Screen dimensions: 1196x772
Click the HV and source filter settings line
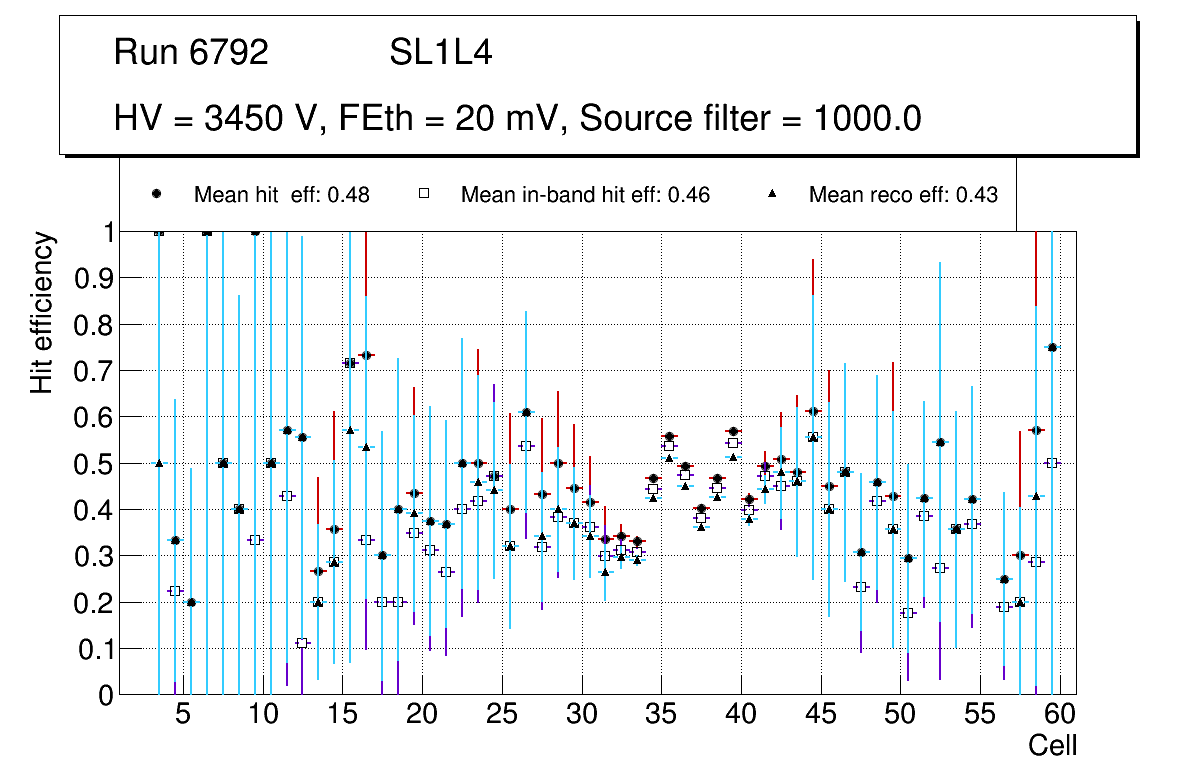517,119
